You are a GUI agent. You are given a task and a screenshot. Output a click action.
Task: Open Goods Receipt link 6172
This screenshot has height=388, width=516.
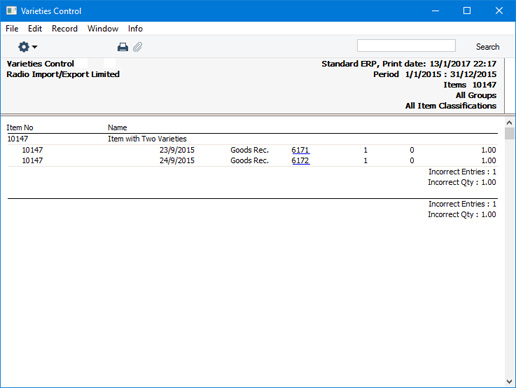coord(300,160)
